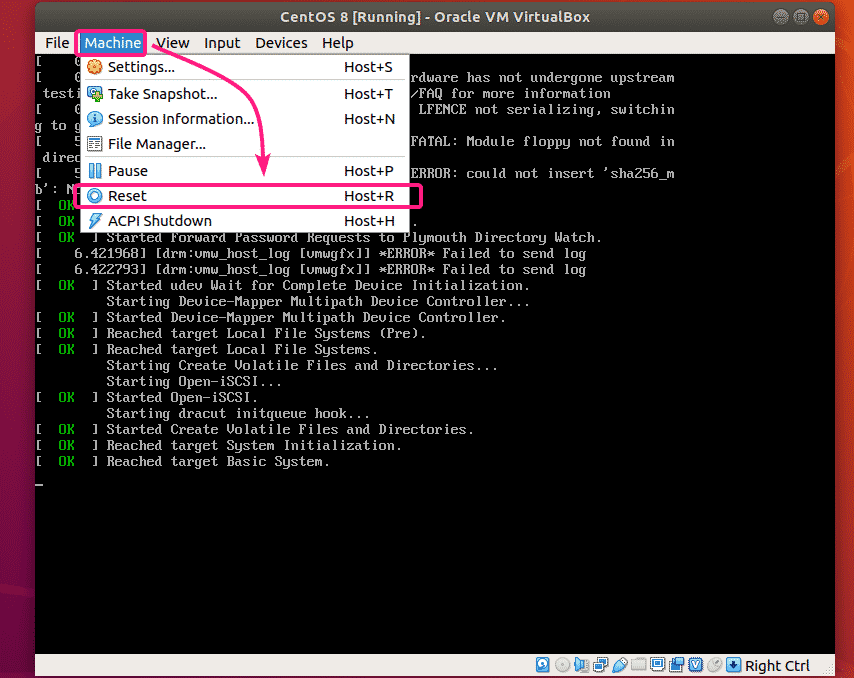Screen dimensions: 854x678
Task: Click the 6.422793 vmwgfx ERROR line
Action: tap(311, 270)
